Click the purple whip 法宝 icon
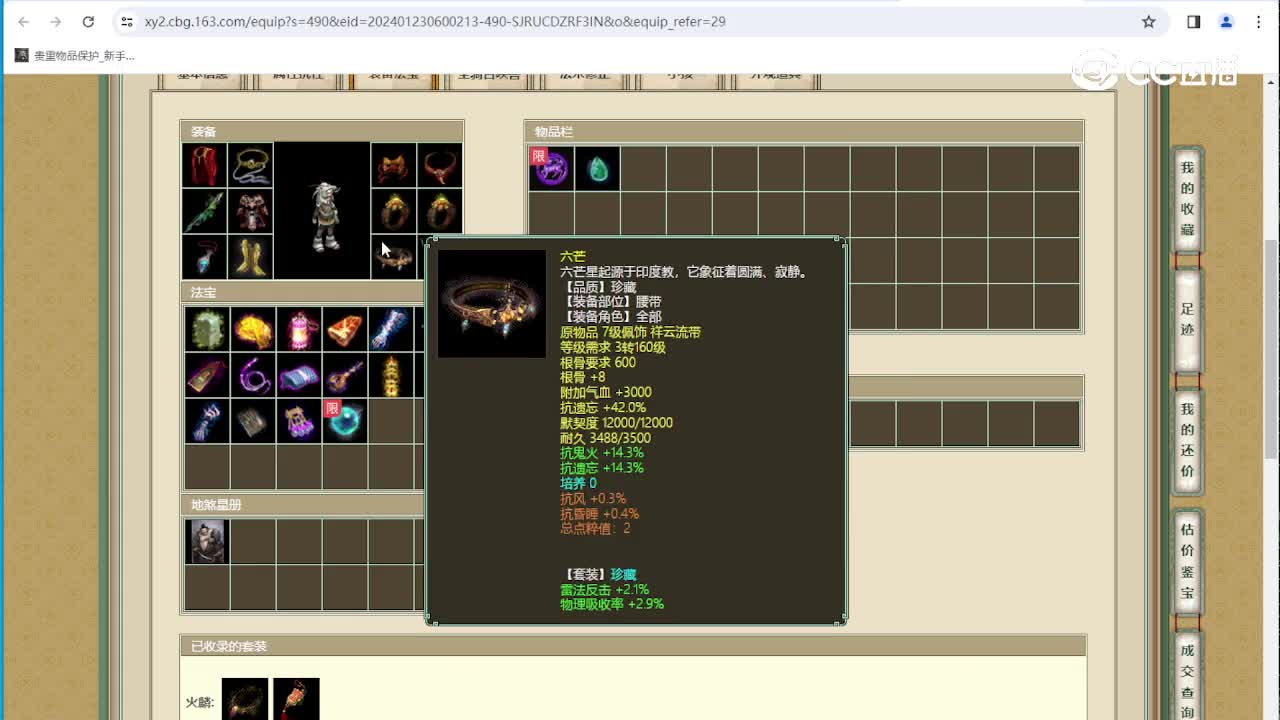 (x=253, y=375)
